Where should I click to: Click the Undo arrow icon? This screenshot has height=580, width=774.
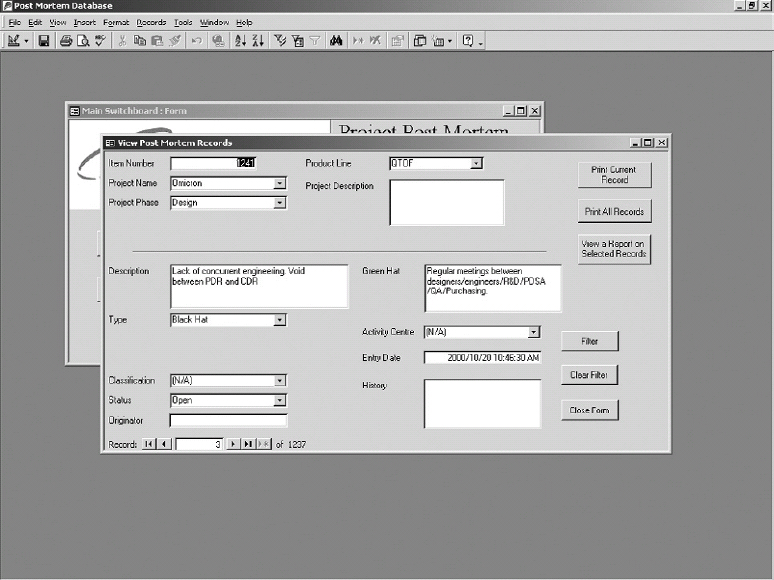click(x=196, y=41)
